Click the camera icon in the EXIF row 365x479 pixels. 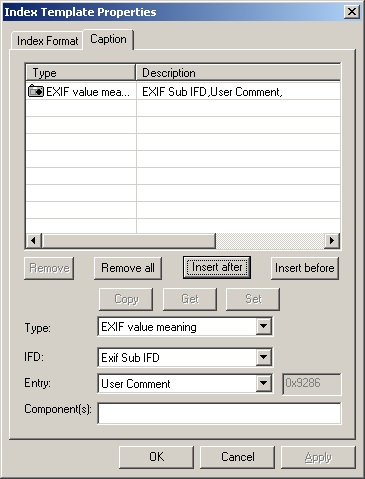(x=36, y=91)
